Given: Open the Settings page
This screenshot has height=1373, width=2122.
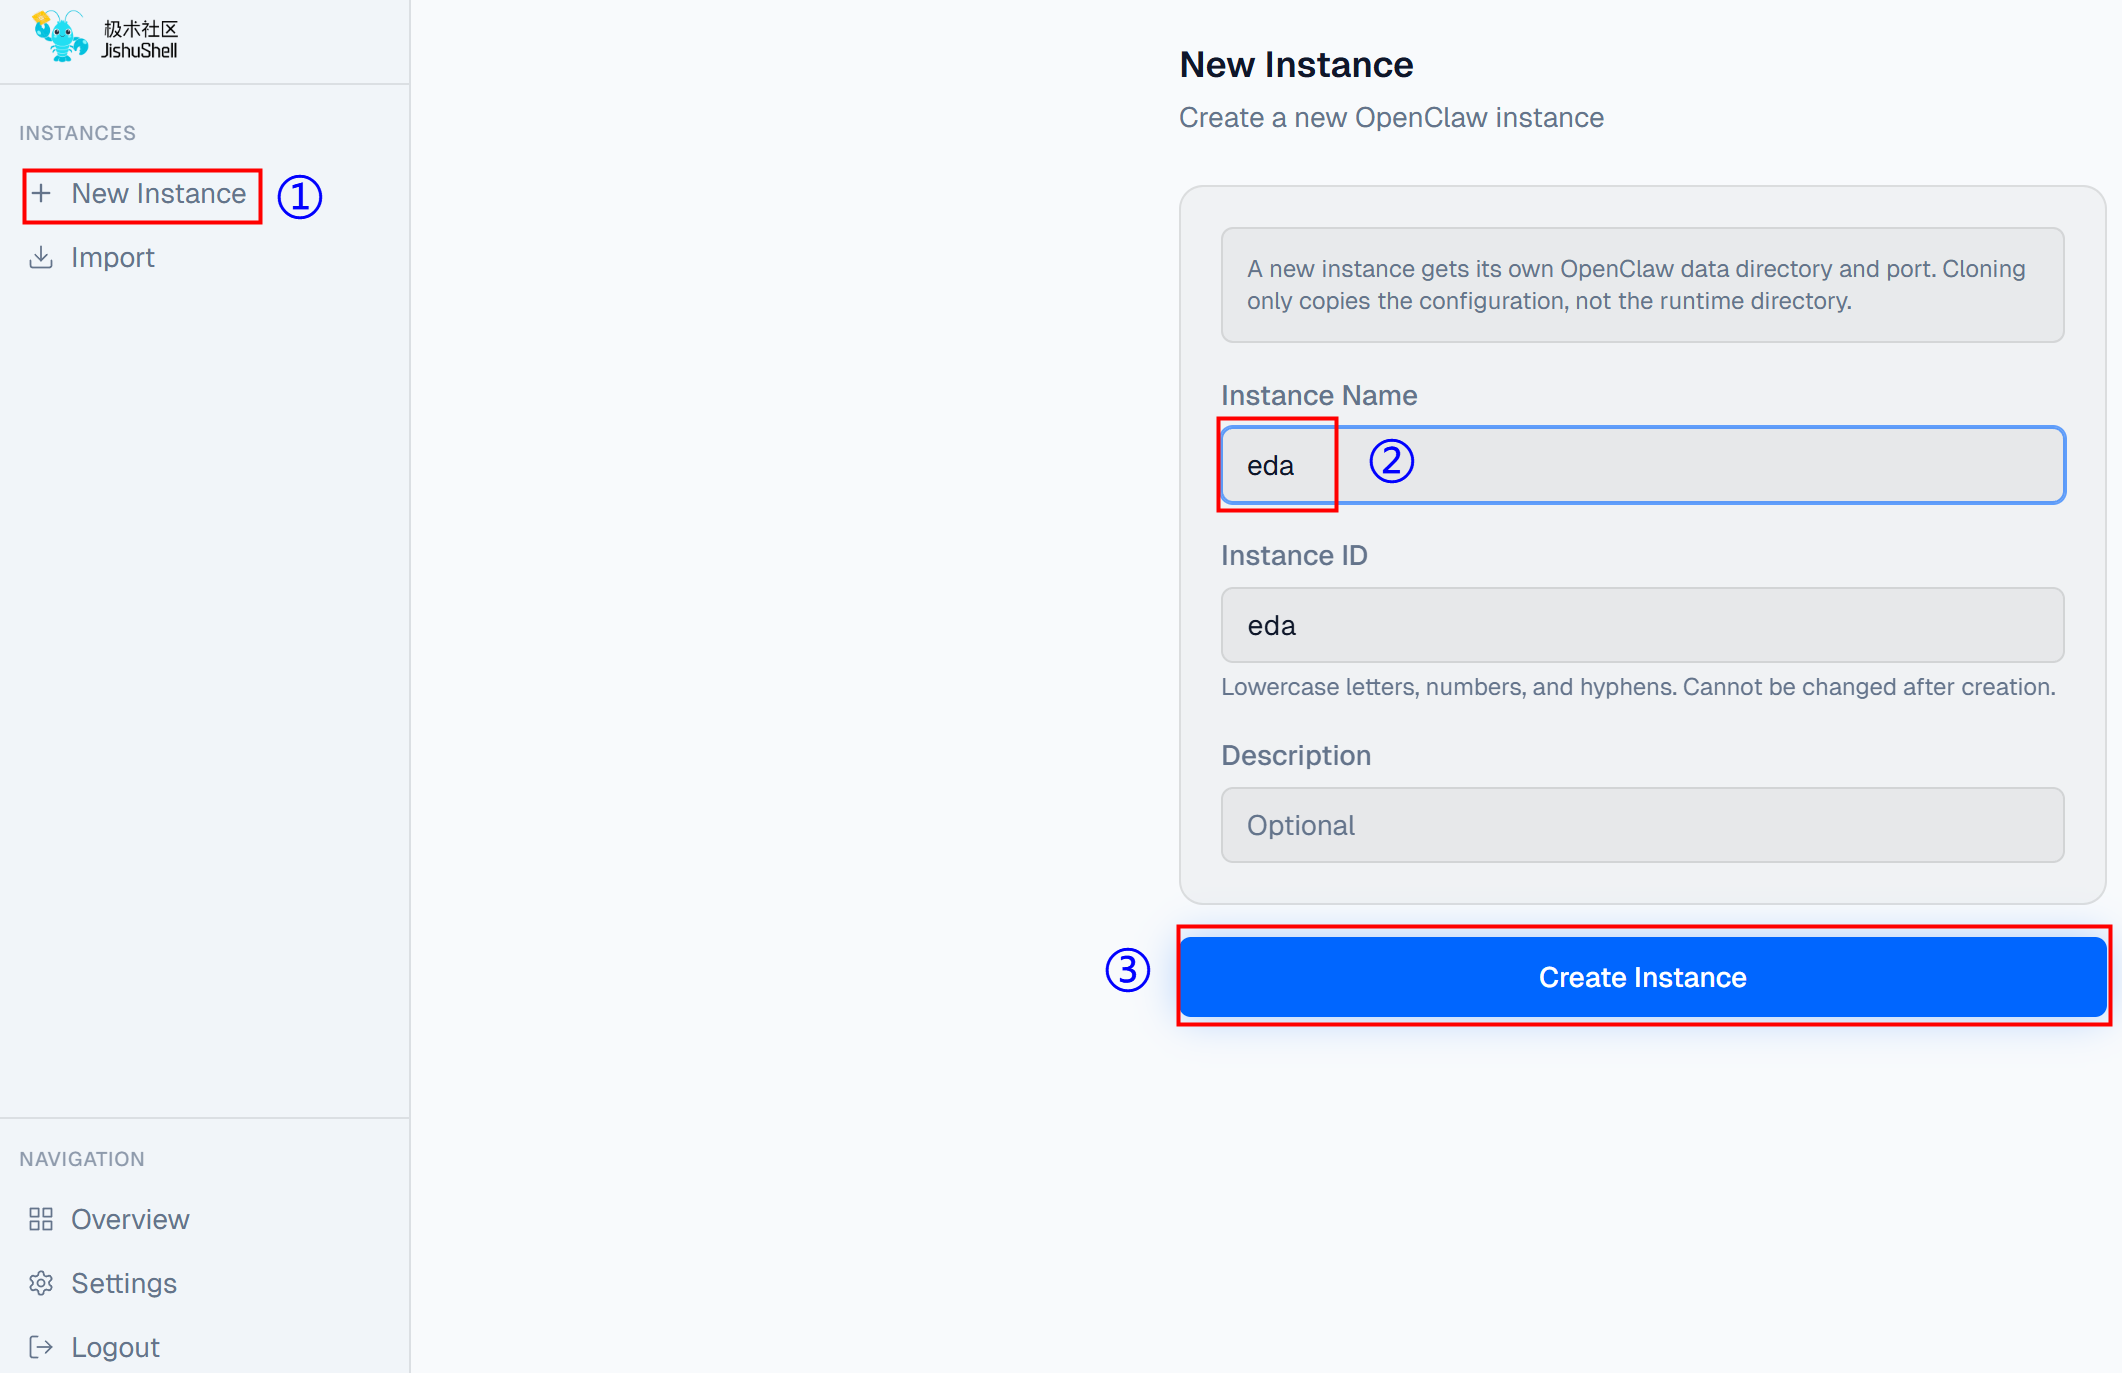Looking at the screenshot, I should pos(124,1283).
